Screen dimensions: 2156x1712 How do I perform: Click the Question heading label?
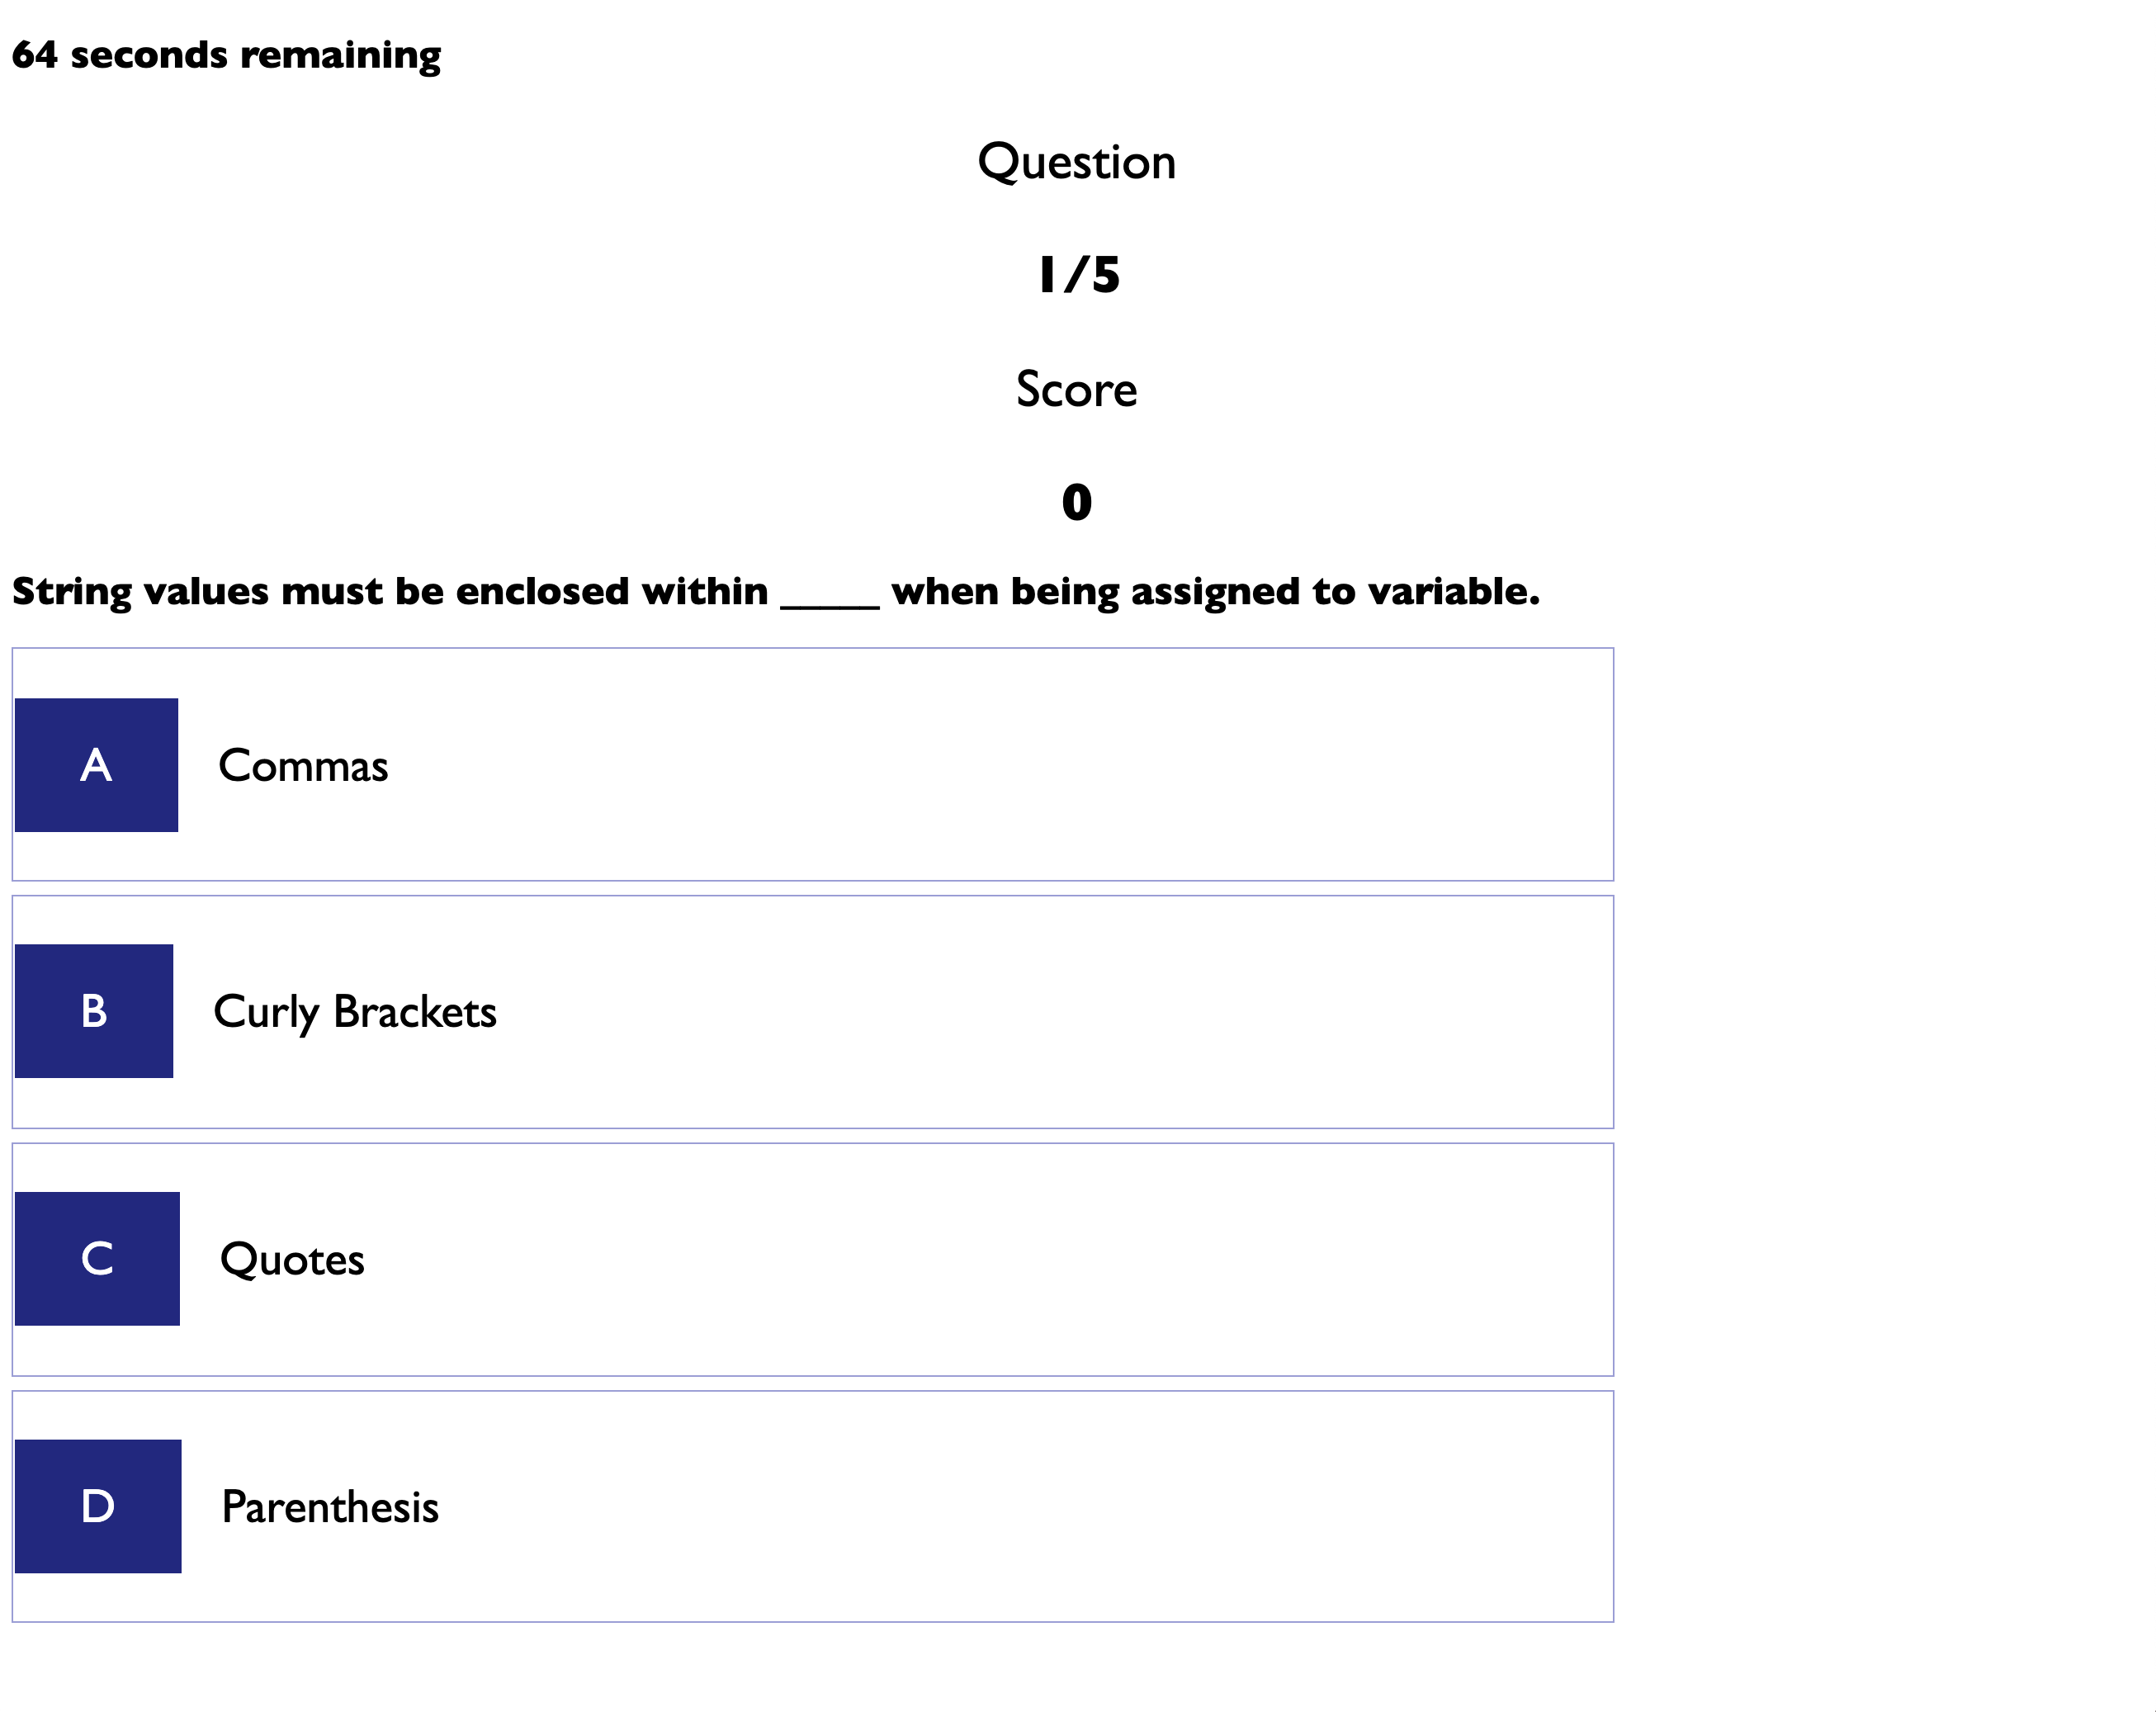coord(1077,162)
